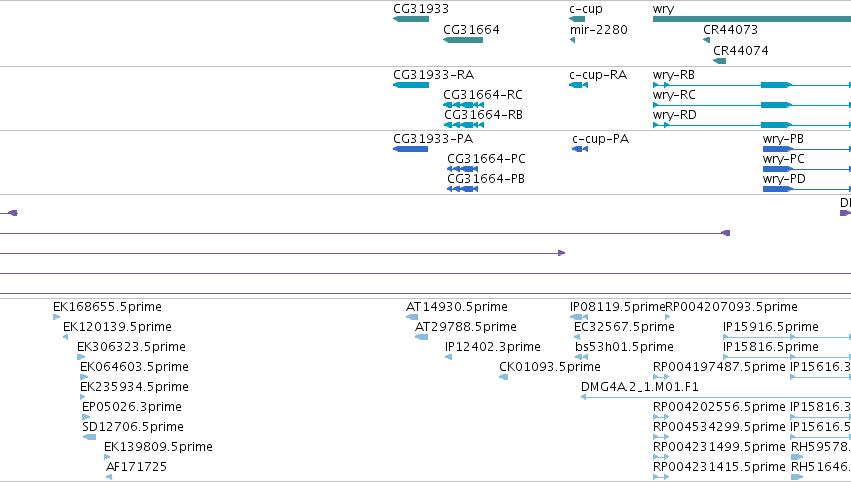Click the EK120139.5prime EST label
The height and width of the screenshot is (482, 851).
[117, 327]
